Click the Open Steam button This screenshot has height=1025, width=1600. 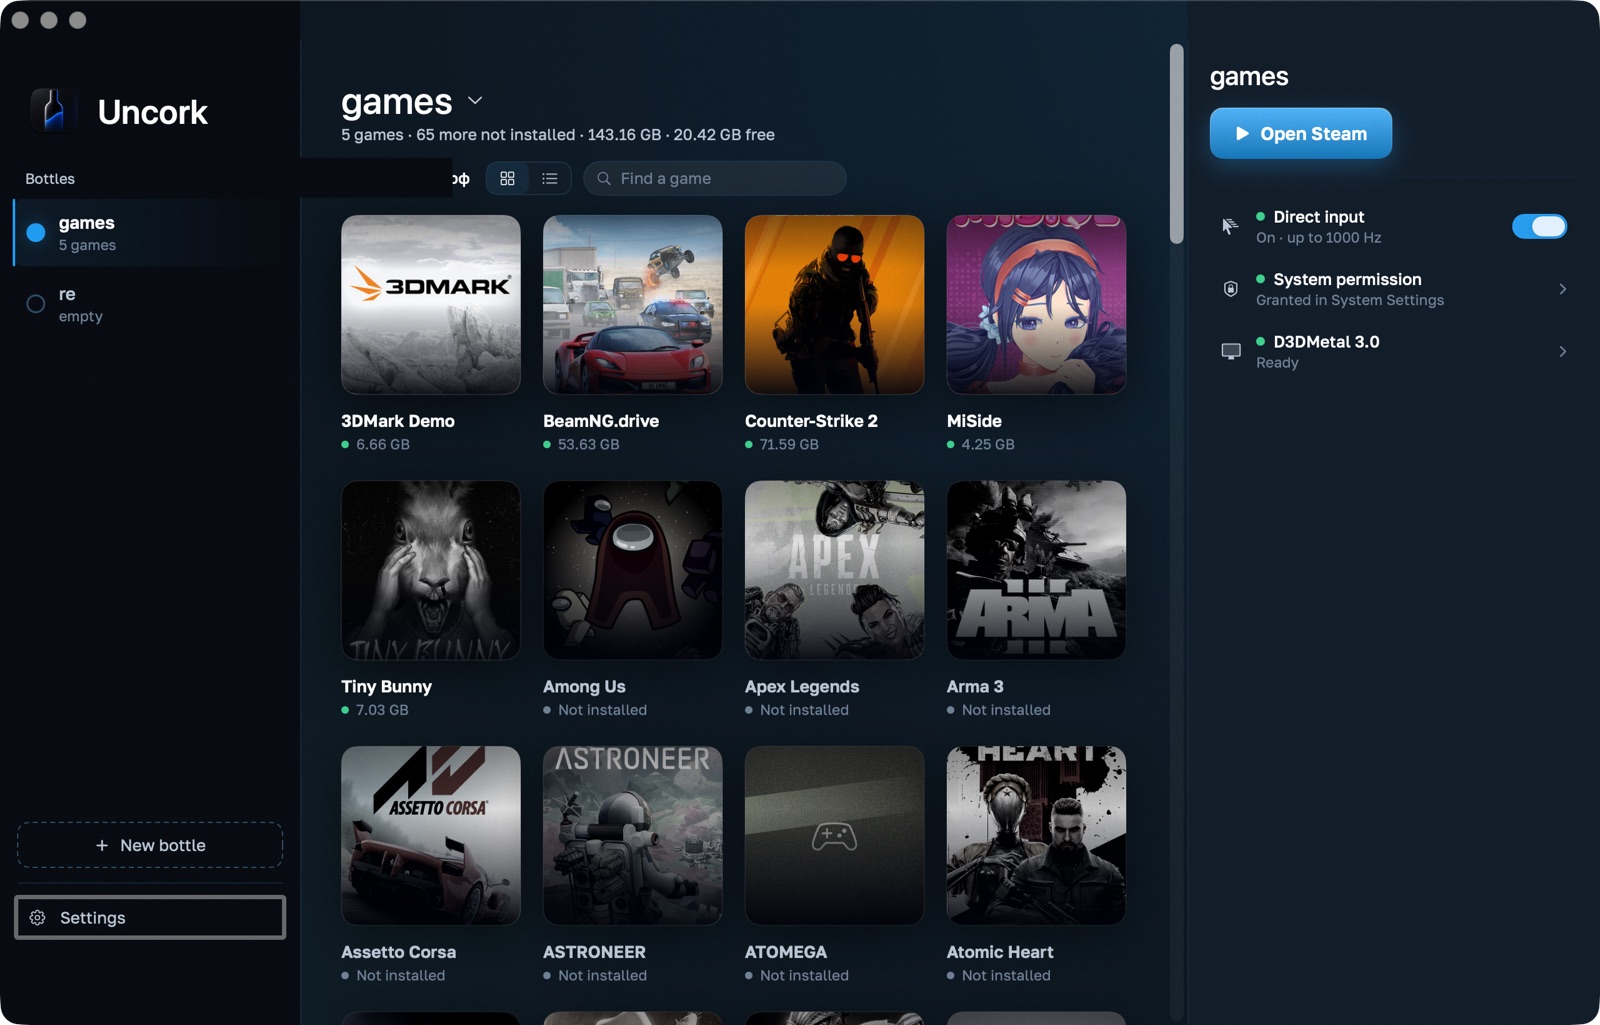pyautogui.click(x=1300, y=133)
